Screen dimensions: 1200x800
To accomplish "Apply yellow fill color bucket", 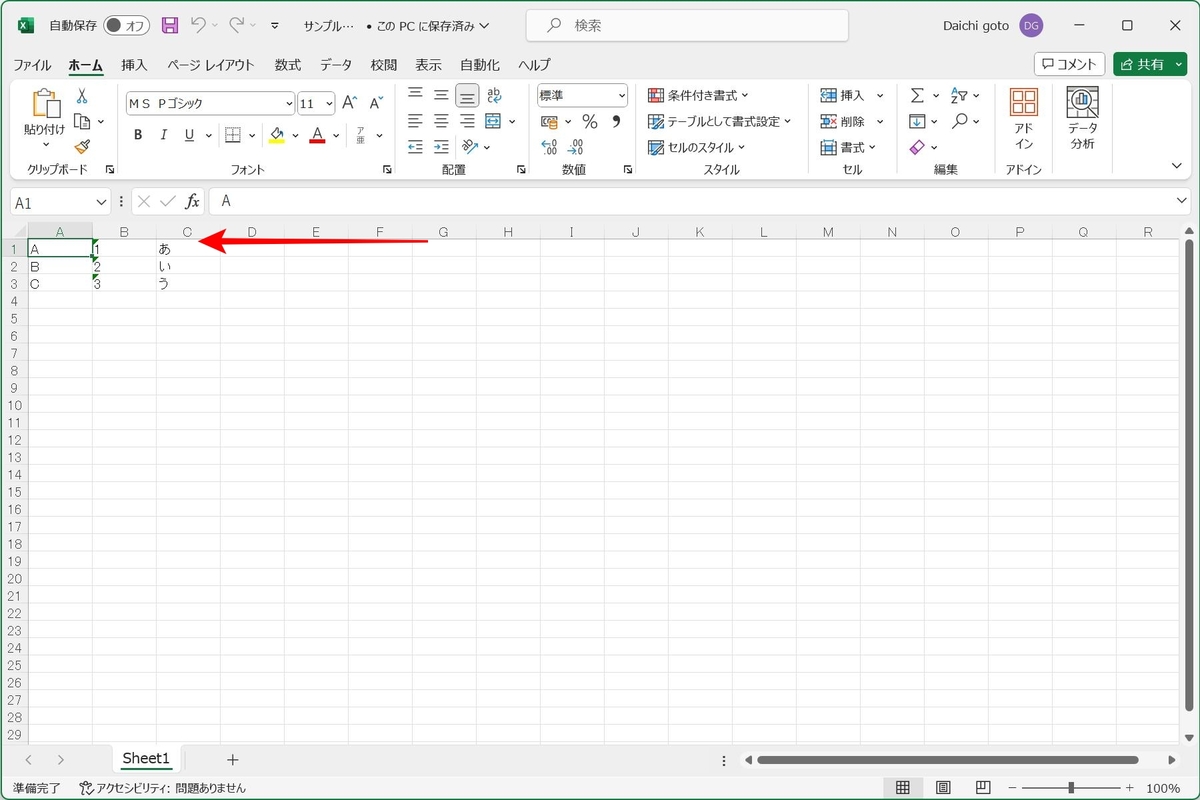I will (x=277, y=135).
